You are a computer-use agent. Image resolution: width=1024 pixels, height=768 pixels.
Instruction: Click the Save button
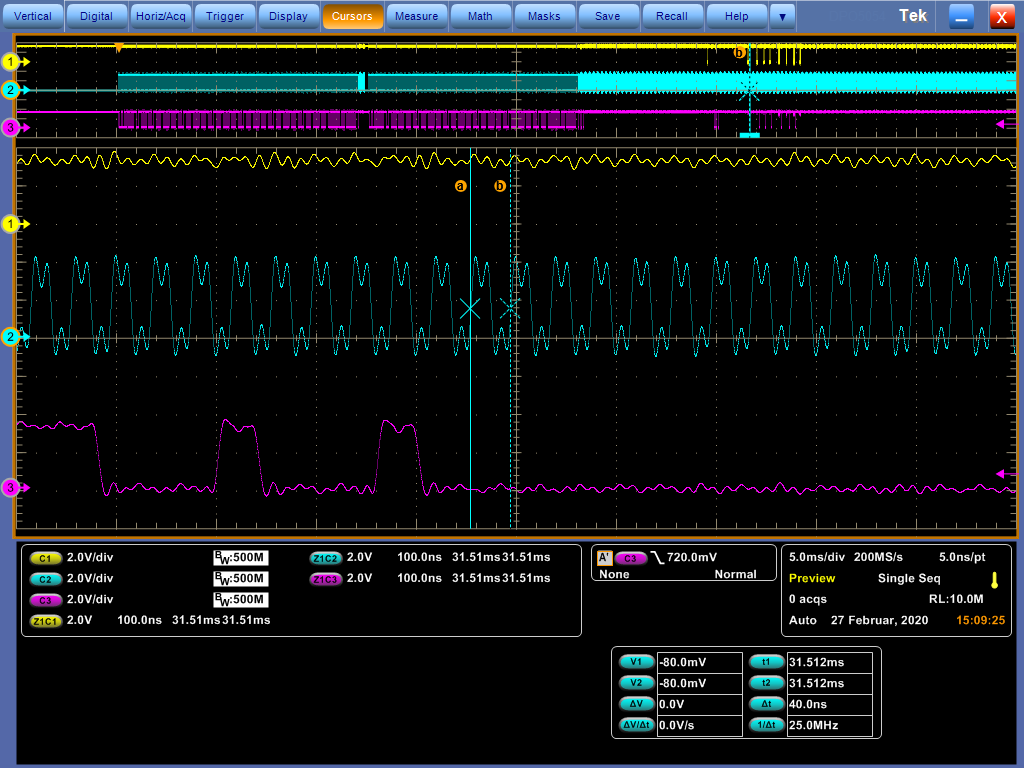pos(607,16)
